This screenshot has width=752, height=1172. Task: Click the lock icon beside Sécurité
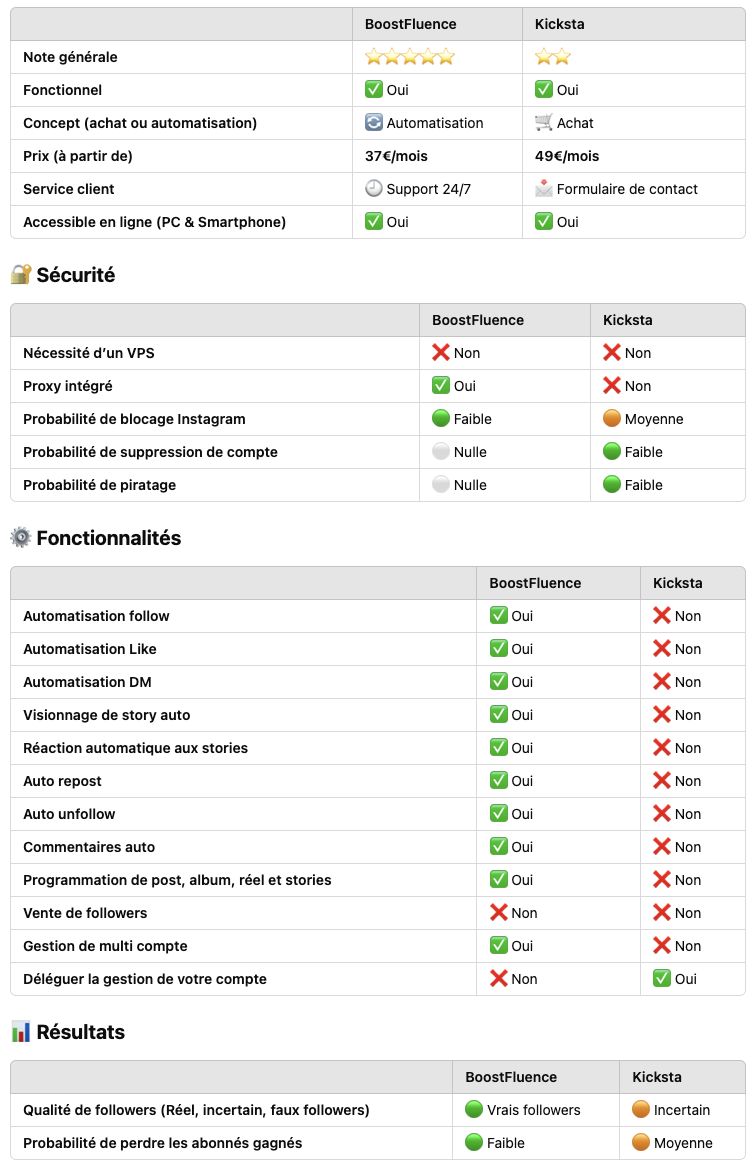point(21,274)
